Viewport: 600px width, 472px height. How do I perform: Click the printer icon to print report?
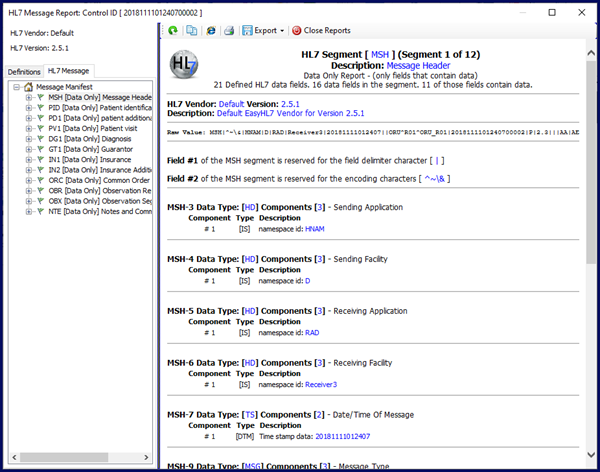click(x=229, y=31)
